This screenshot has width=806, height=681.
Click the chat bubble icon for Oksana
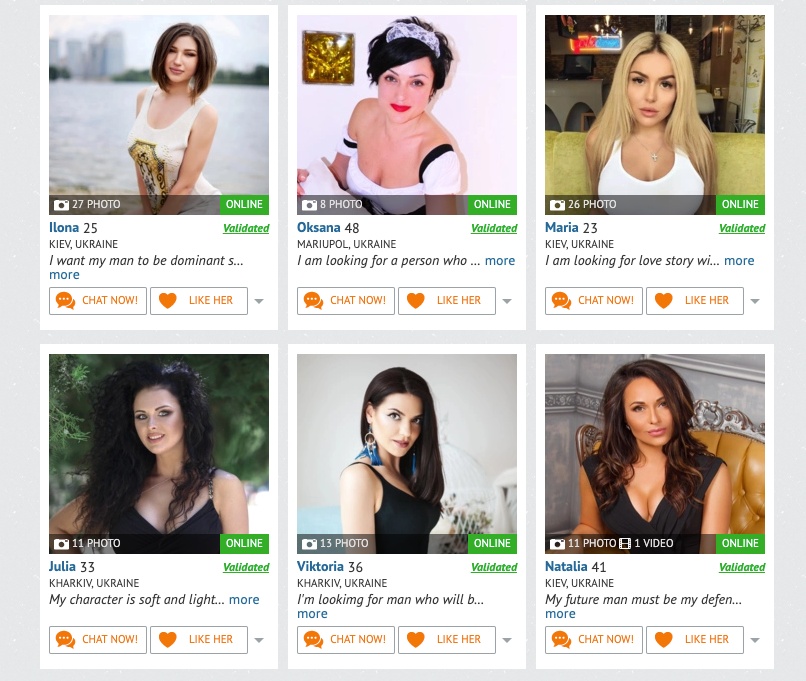[313, 301]
